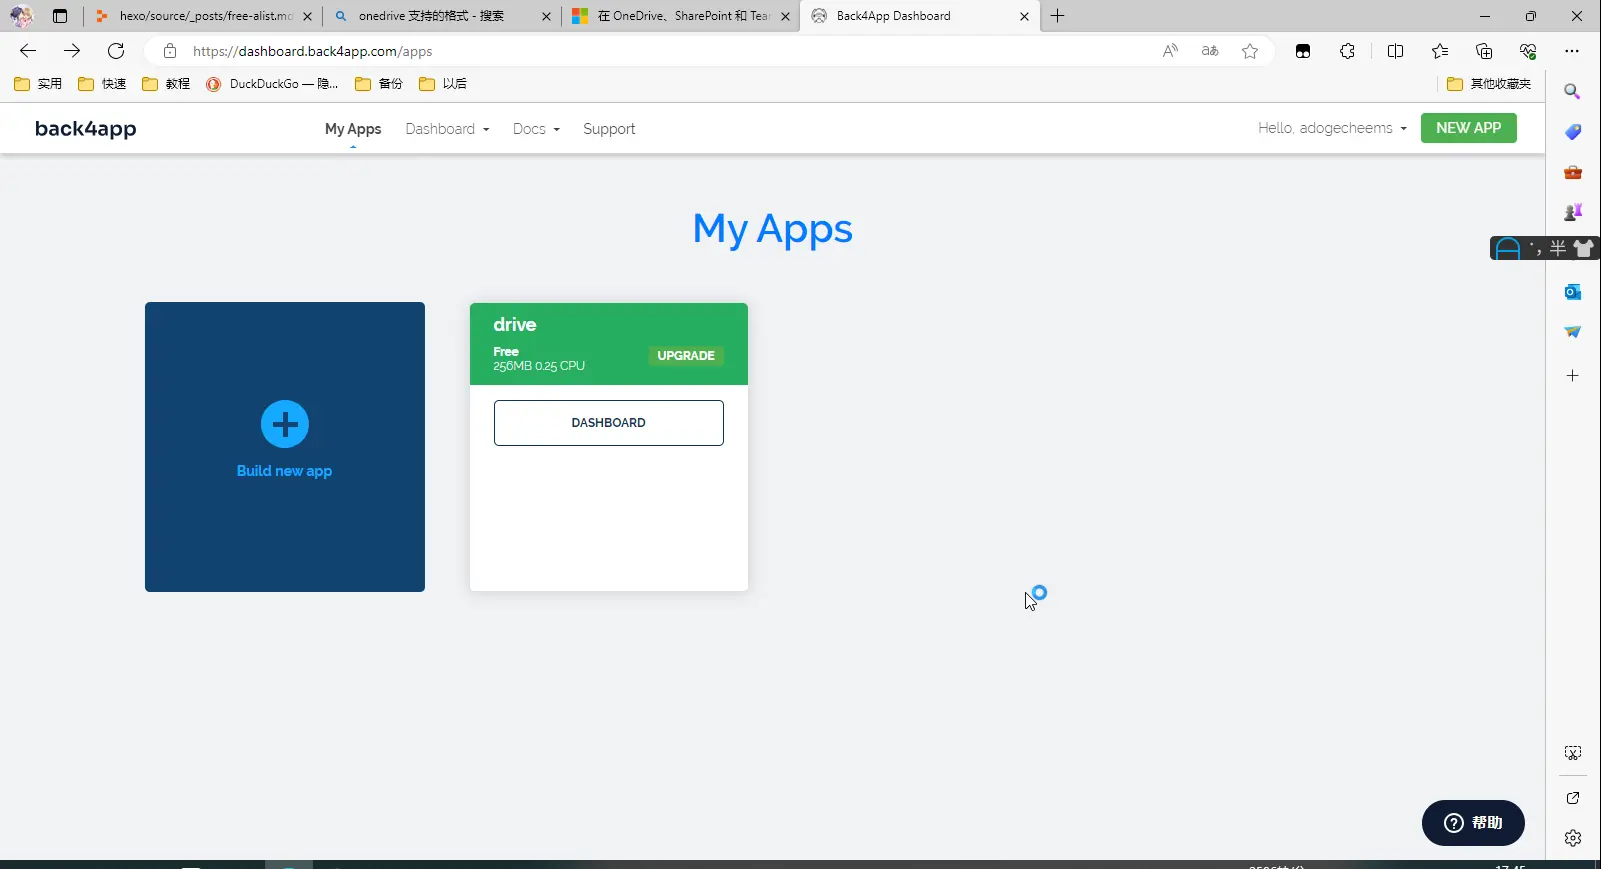This screenshot has width=1601, height=869.
Task: Open DuckDuckGo bookmark
Action: point(272,84)
